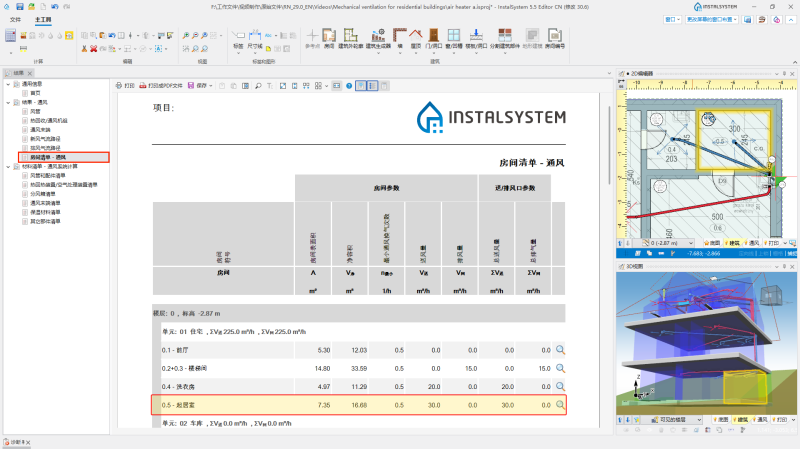Locate room 0.2+0.3 - 楼梯间 with its magnifier

point(560,368)
